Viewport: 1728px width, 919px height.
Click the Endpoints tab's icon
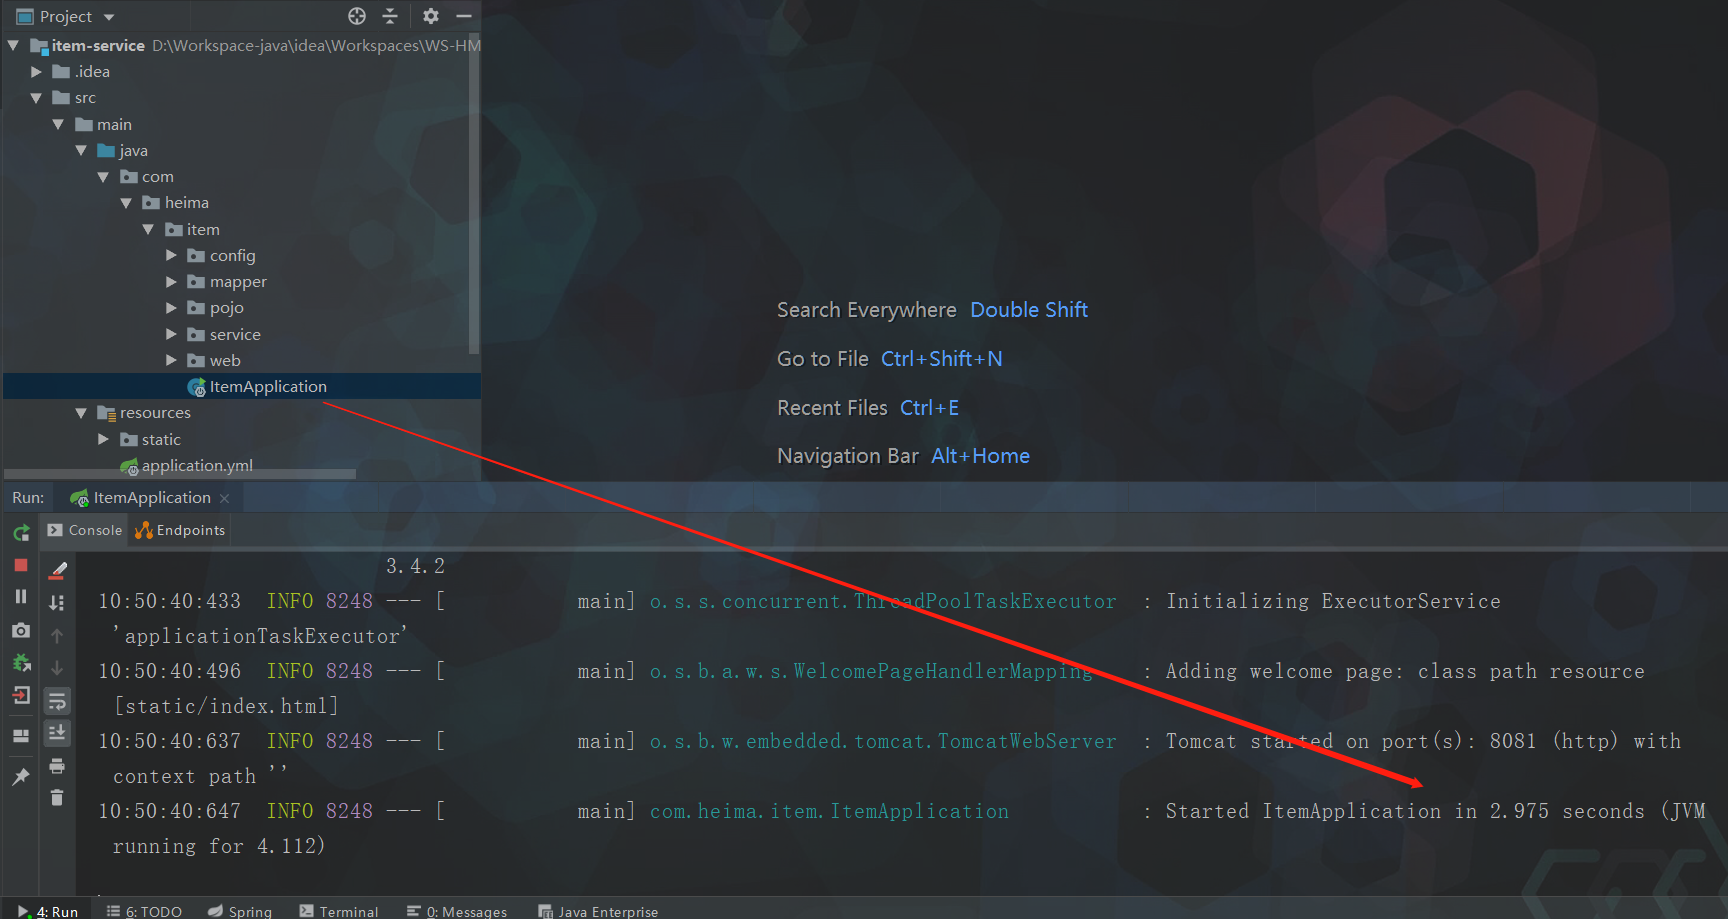coord(144,530)
